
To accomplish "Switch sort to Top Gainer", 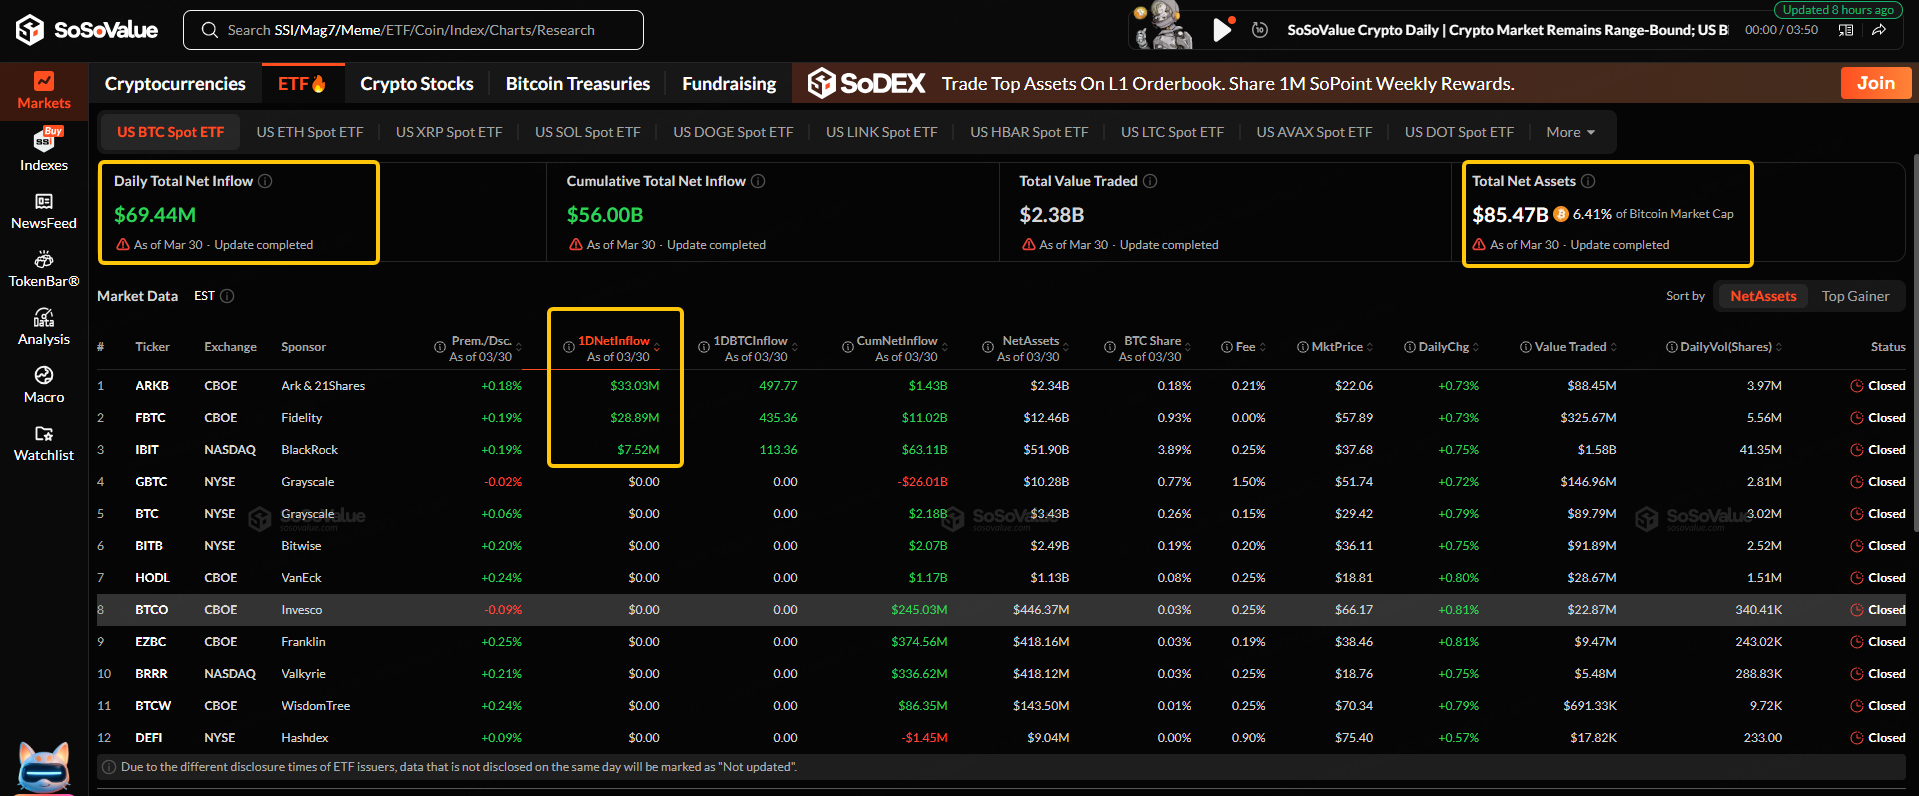I will pyautogui.click(x=1855, y=296).
